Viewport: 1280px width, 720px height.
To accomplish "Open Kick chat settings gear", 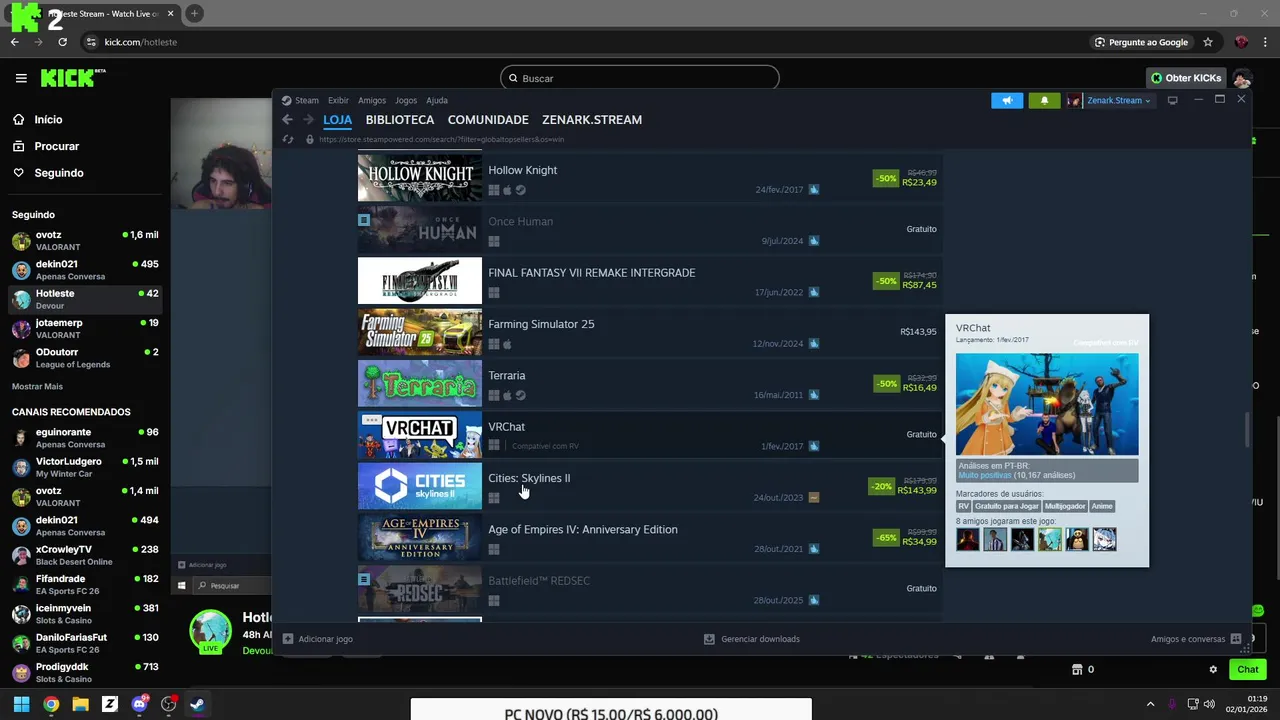I will (x=1213, y=669).
